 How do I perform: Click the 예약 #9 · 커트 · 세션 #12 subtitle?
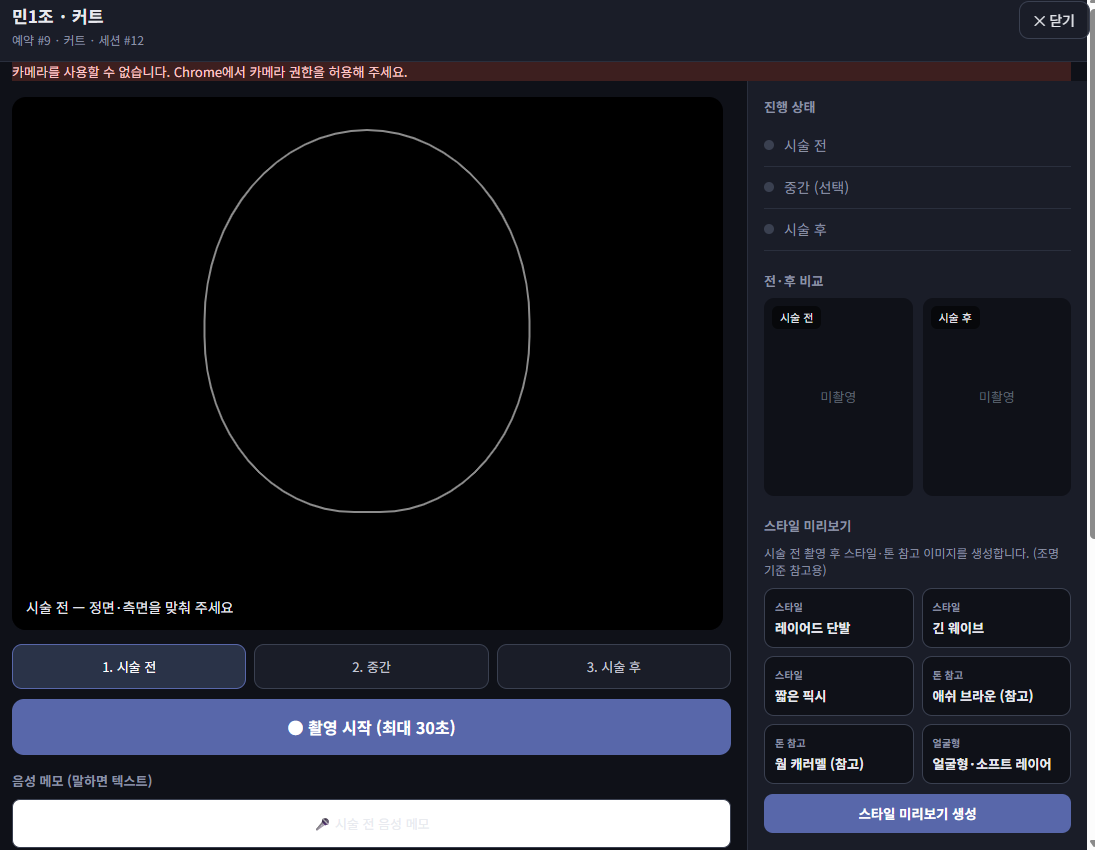click(x=78, y=41)
